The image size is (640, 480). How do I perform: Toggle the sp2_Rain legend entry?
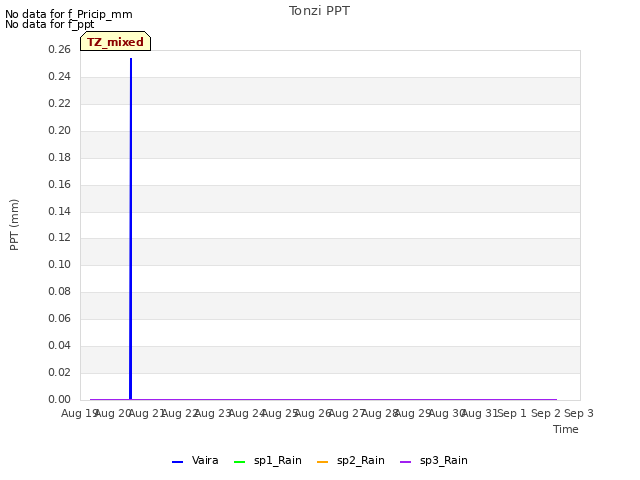pyautogui.click(x=351, y=461)
